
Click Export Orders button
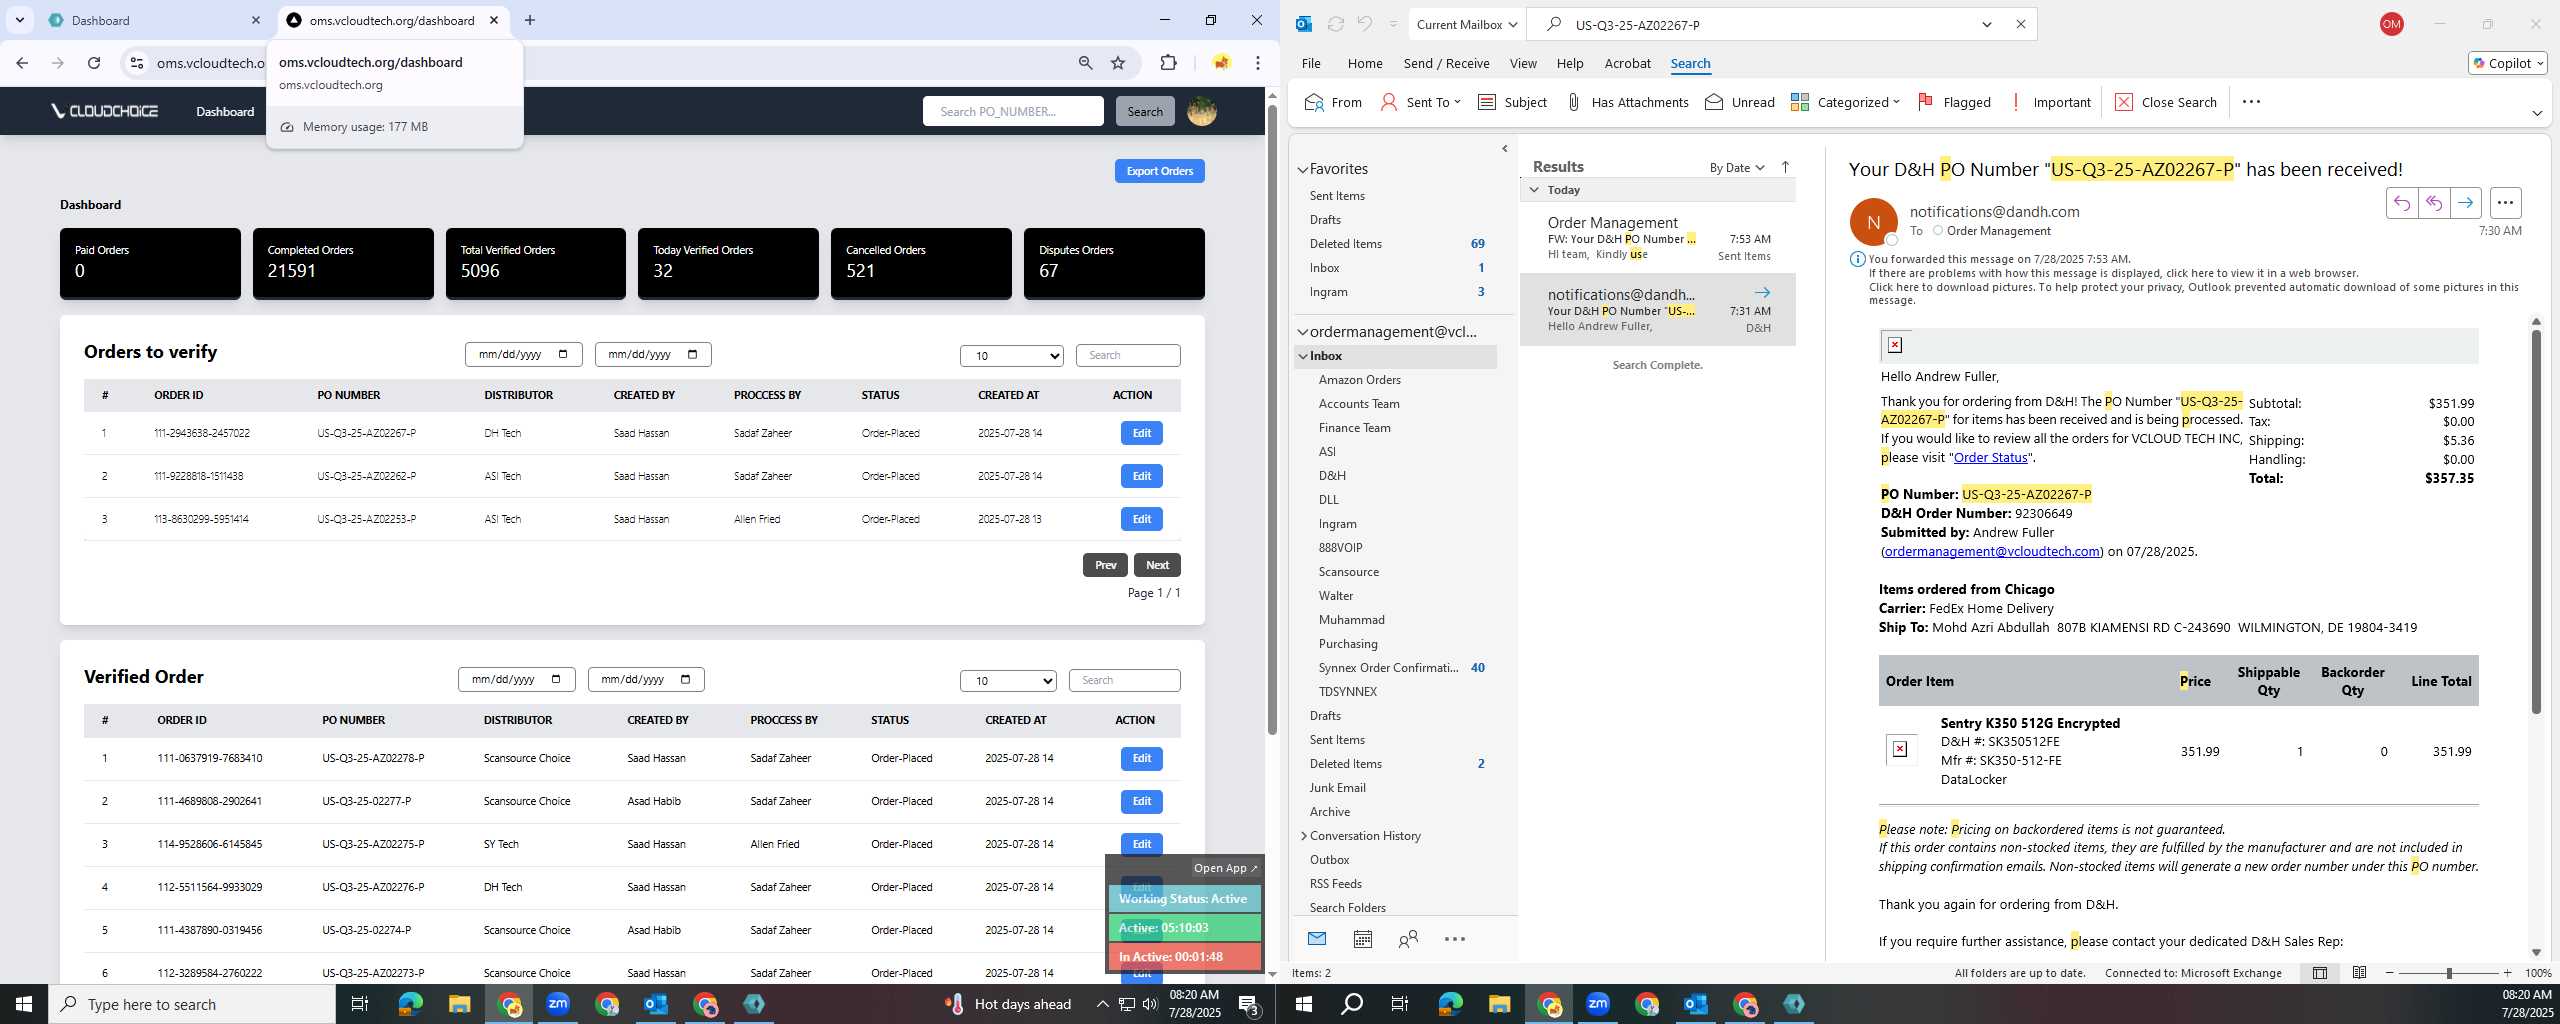1160,171
